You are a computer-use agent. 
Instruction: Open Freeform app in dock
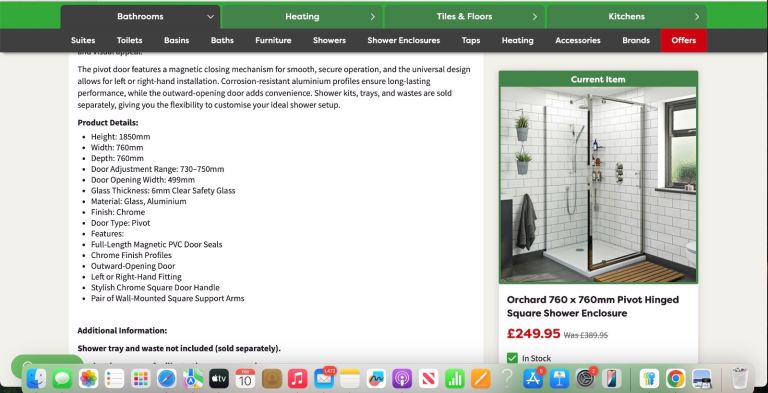[376, 378]
